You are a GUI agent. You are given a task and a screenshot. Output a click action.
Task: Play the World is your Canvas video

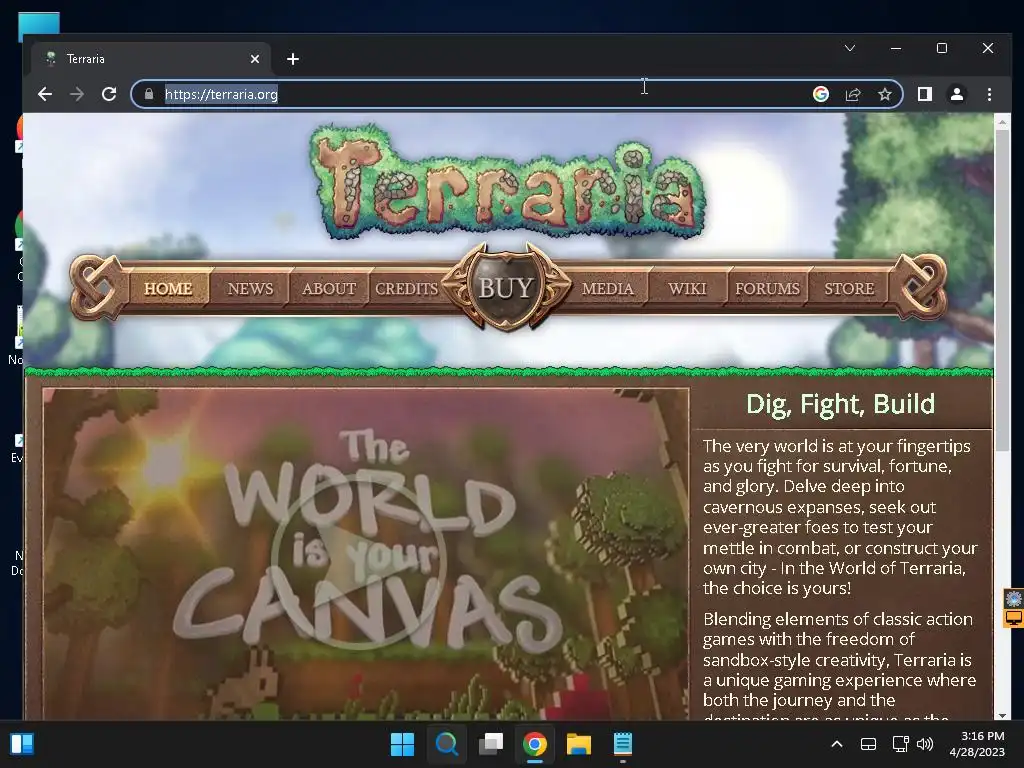click(x=359, y=560)
